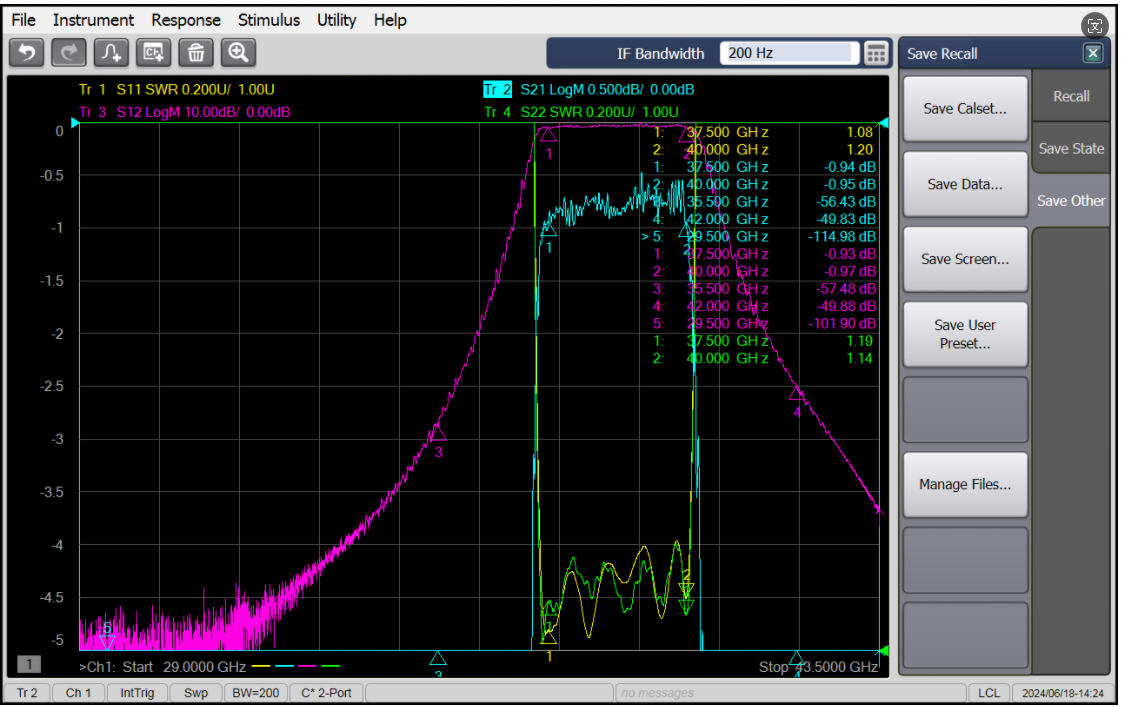Click the IF Bandwidth 200 Hz field
Viewport: 1121px width, 707px height.
(x=789, y=53)
